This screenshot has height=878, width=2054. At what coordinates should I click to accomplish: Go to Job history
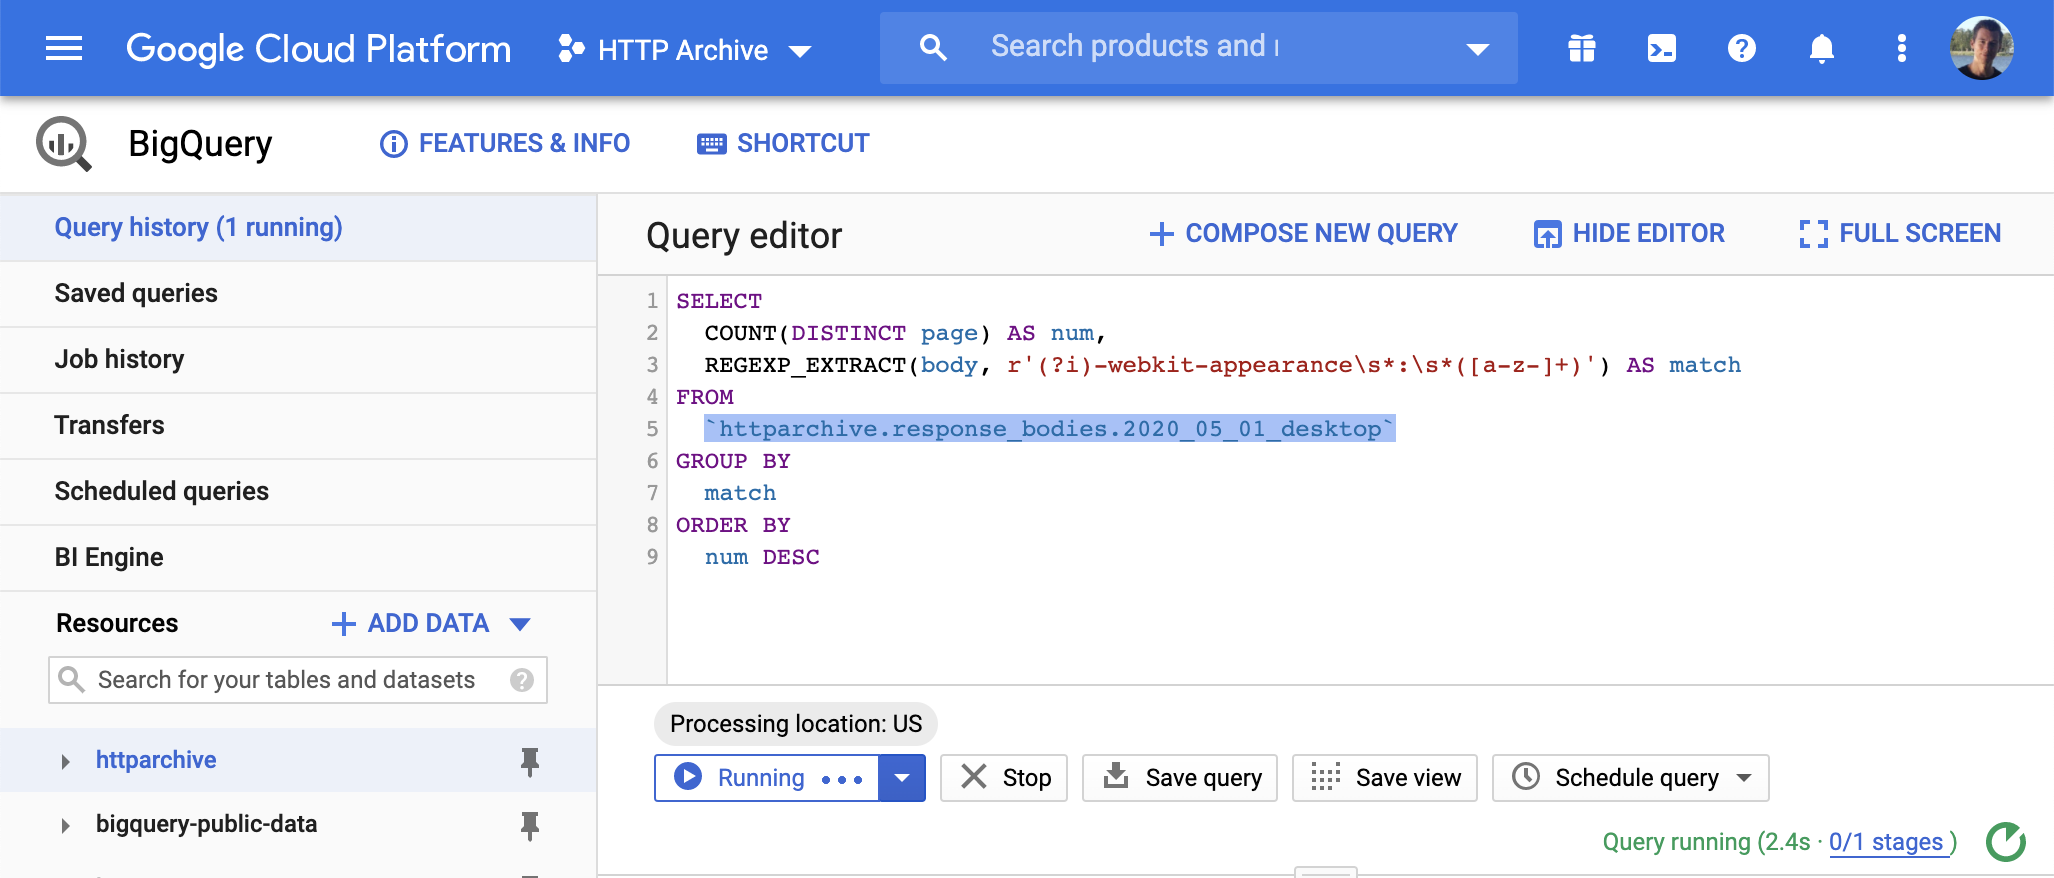[x=298, y=359]
